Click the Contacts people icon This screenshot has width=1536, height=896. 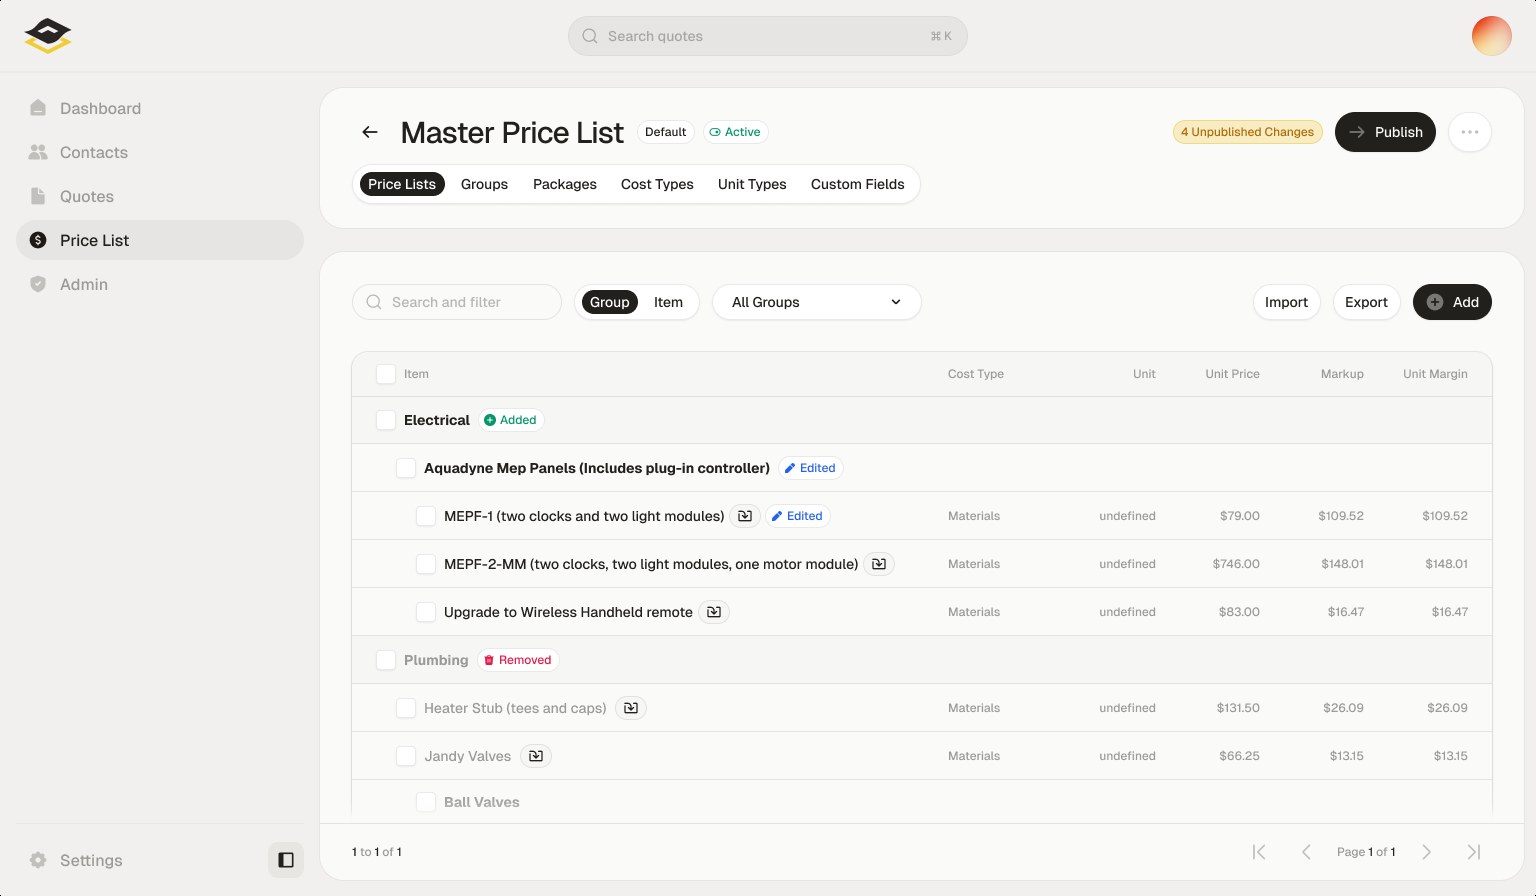pyautogui.click(x=38, y=152)
